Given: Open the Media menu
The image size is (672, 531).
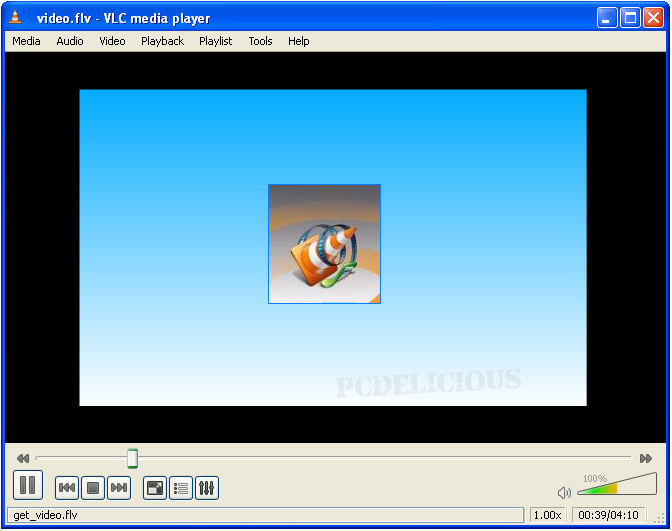Looking at the screenshot, I should (26, 41).
